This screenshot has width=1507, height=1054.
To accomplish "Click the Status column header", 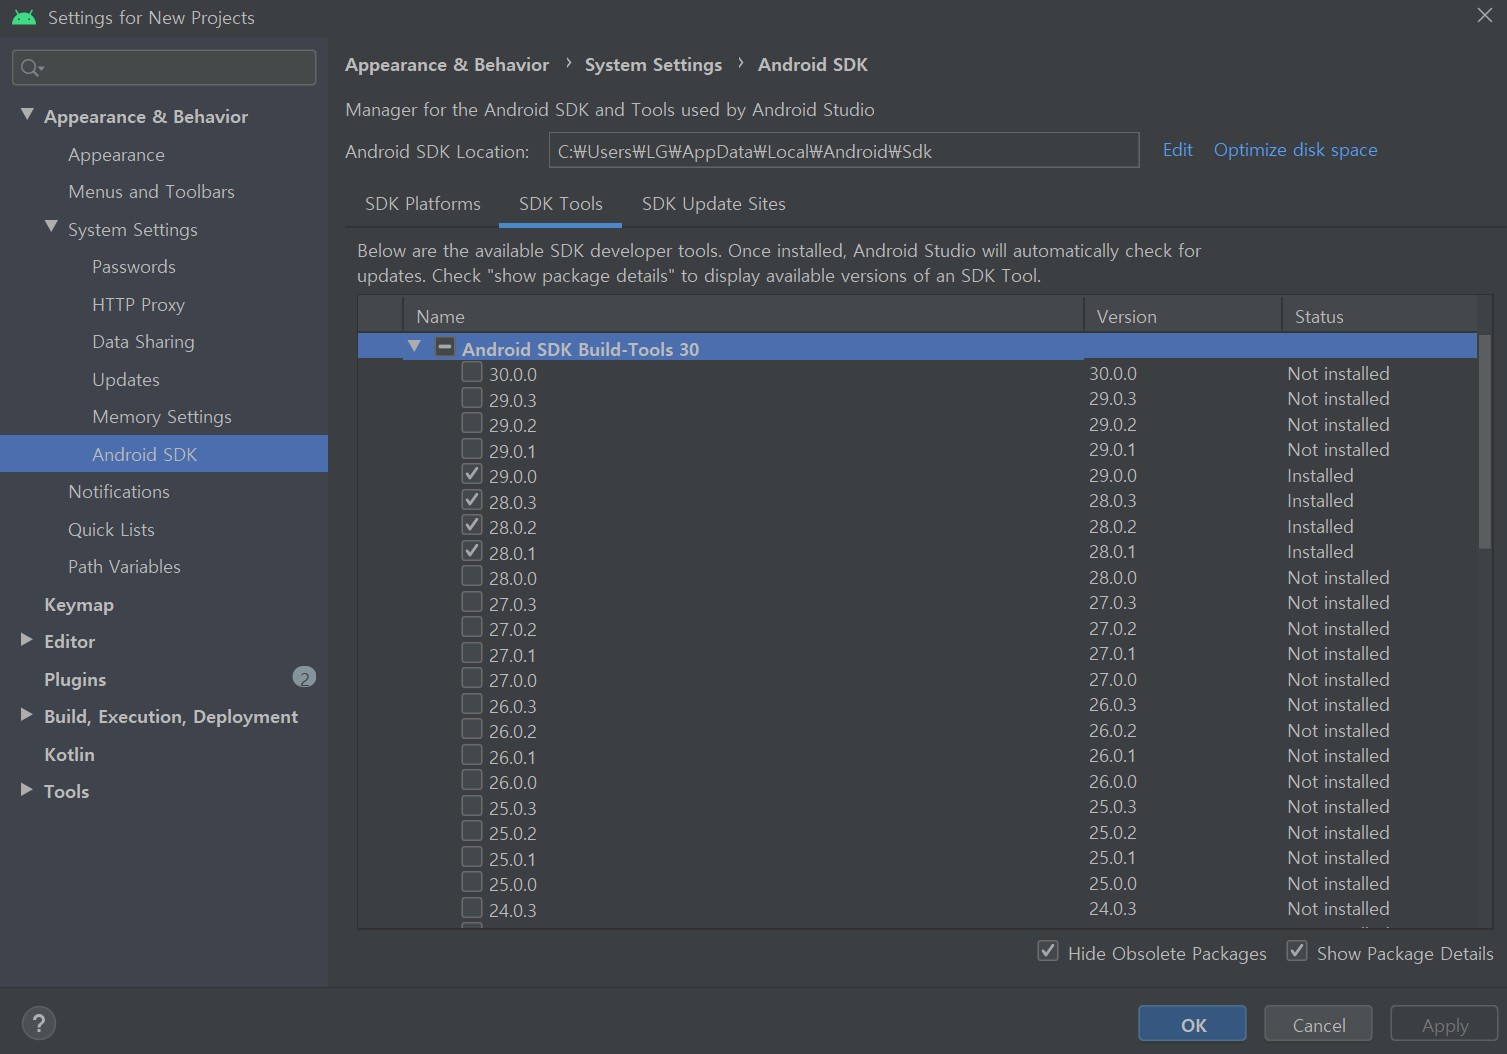I will coord(1379,316).
